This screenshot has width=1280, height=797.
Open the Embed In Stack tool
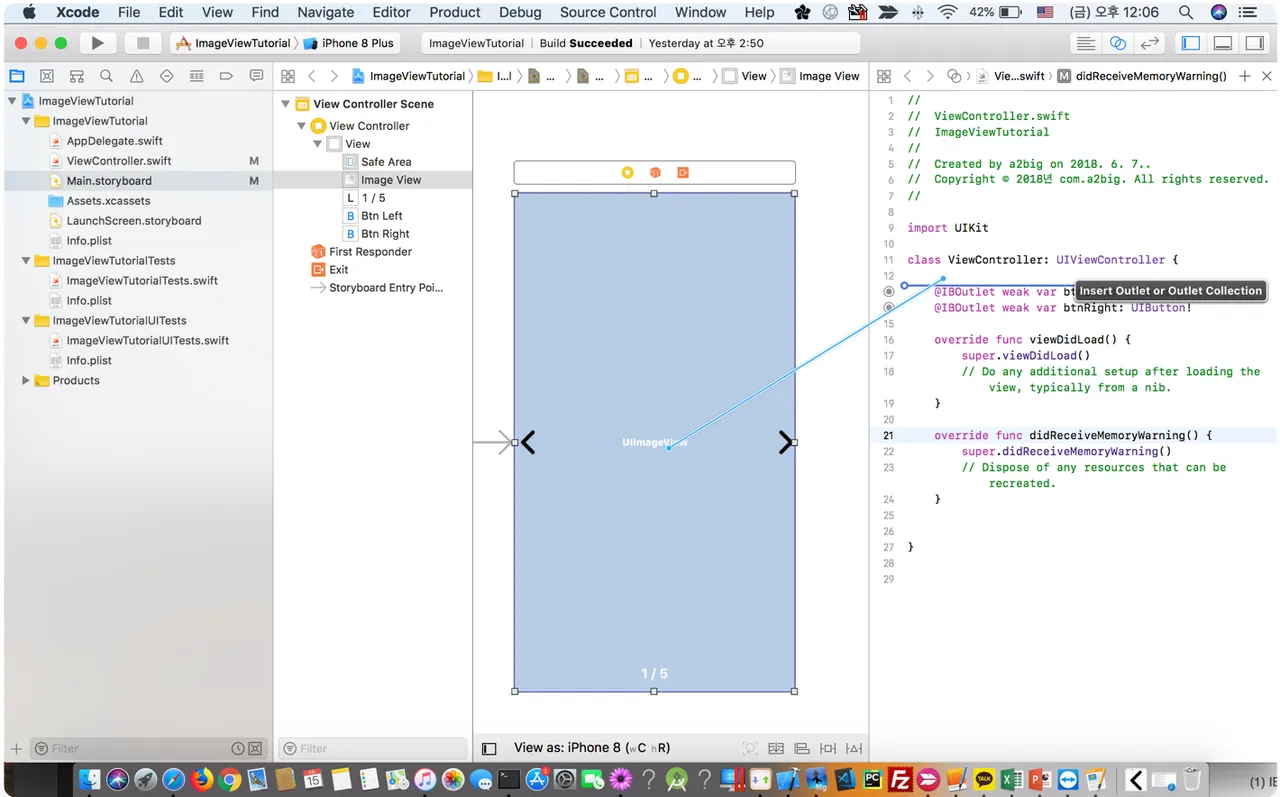(x=776, y=748)
